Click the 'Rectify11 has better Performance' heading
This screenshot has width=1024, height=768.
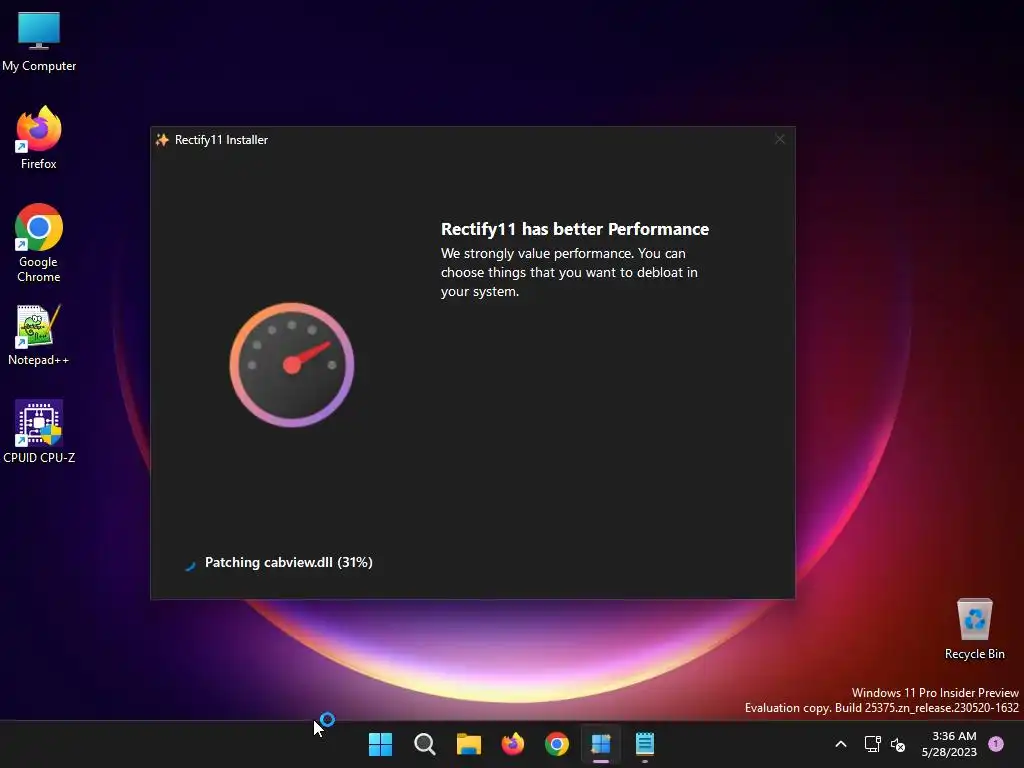coord(575,229)
